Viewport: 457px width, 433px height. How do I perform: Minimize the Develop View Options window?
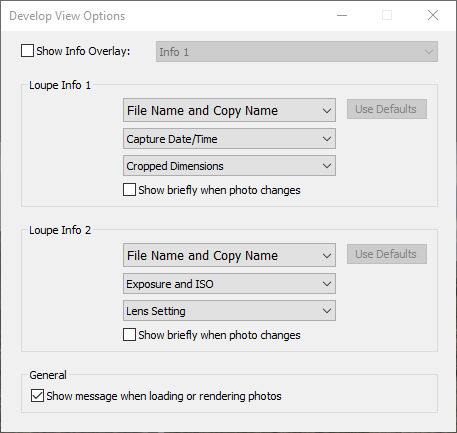click(342, 15)
